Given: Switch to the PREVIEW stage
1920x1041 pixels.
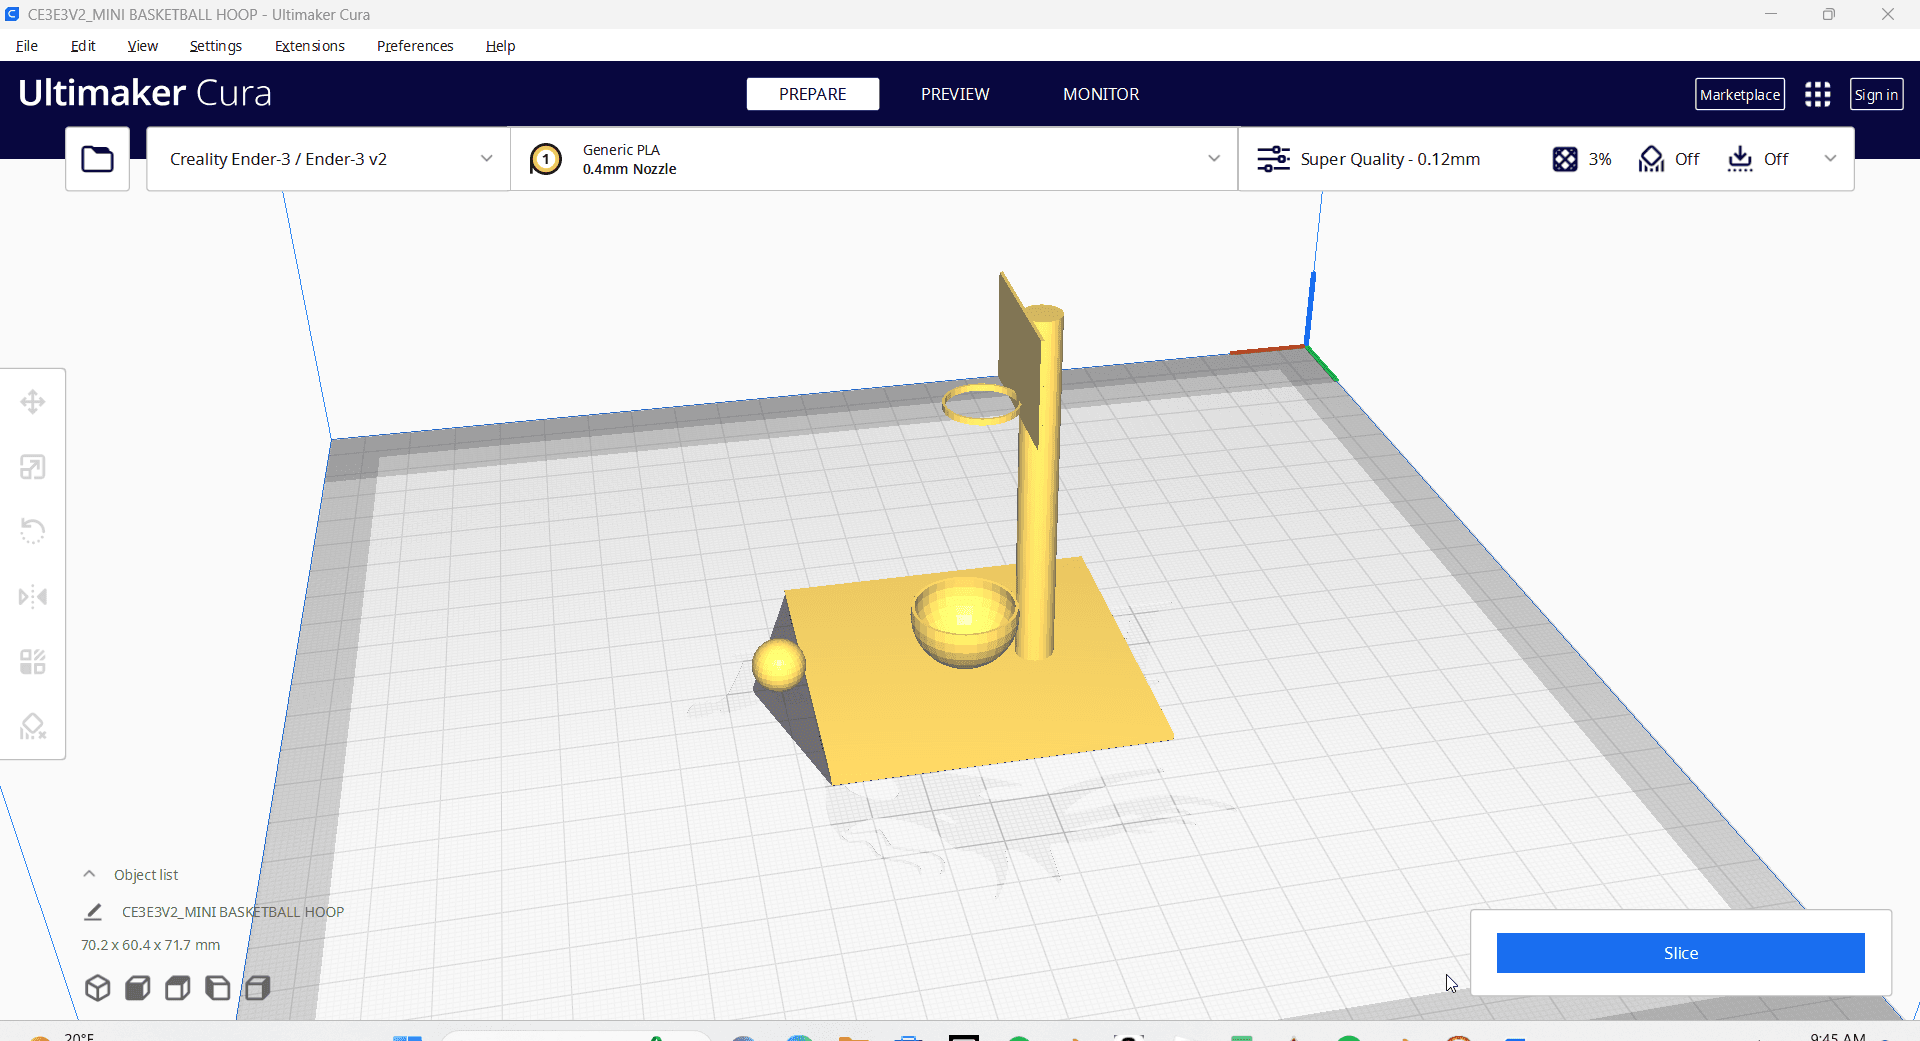Looking at the screenshot, I should [x=955, y=94].
